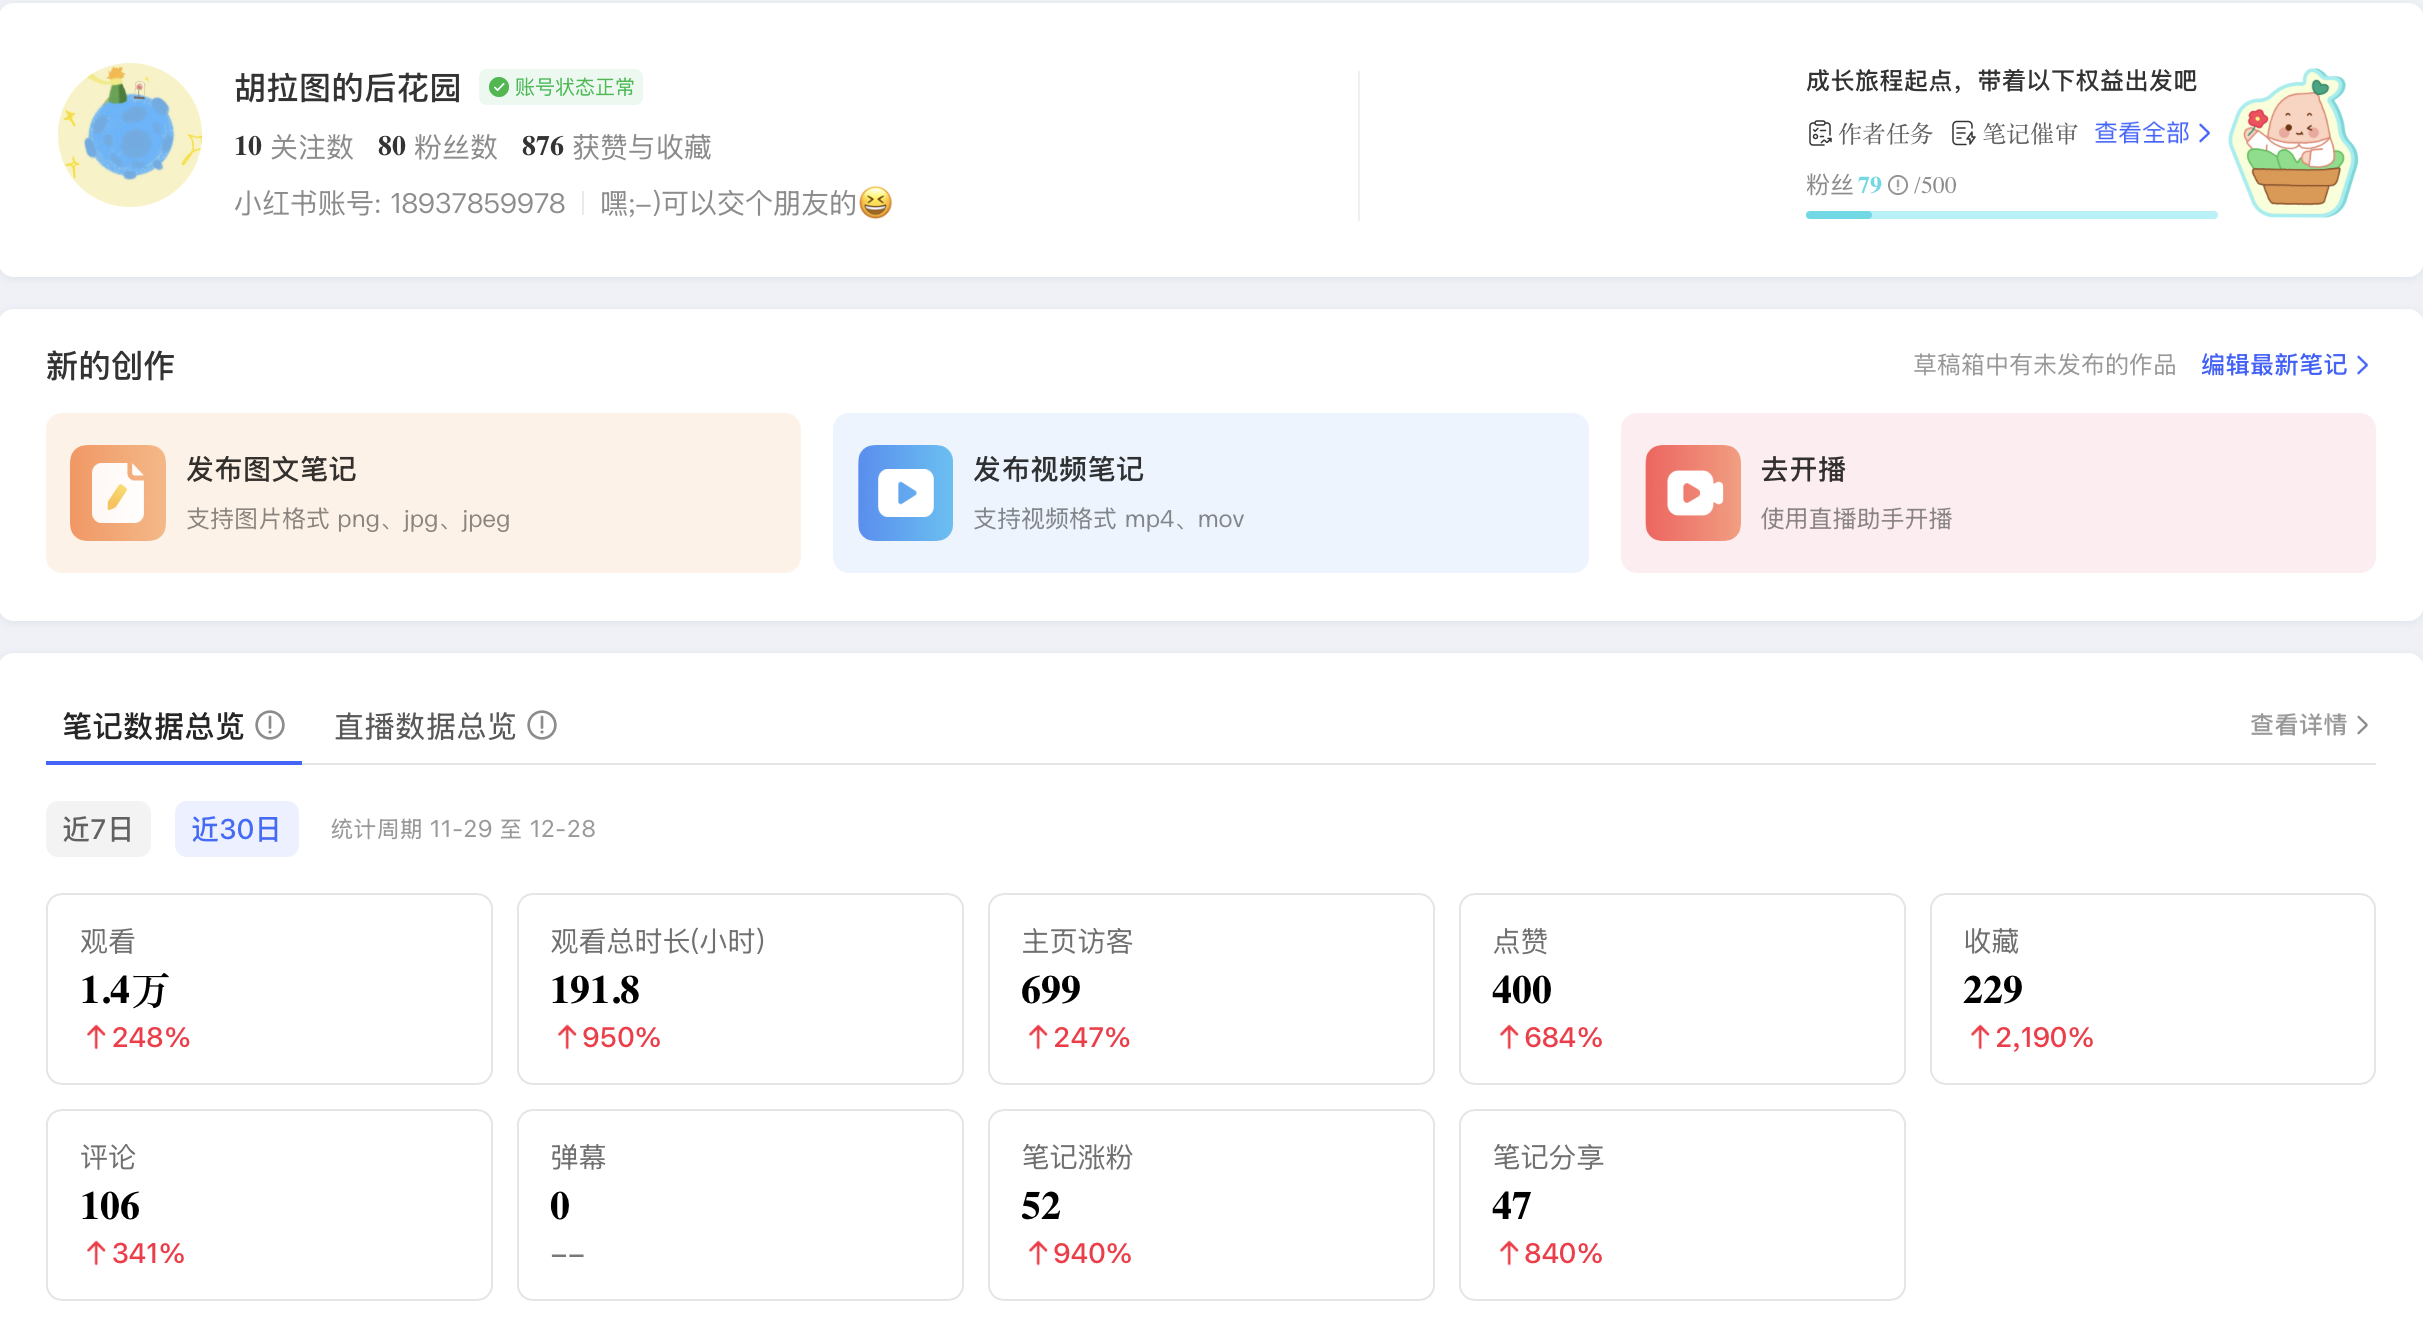Click the fan growth progress bar

[2010, 215]
